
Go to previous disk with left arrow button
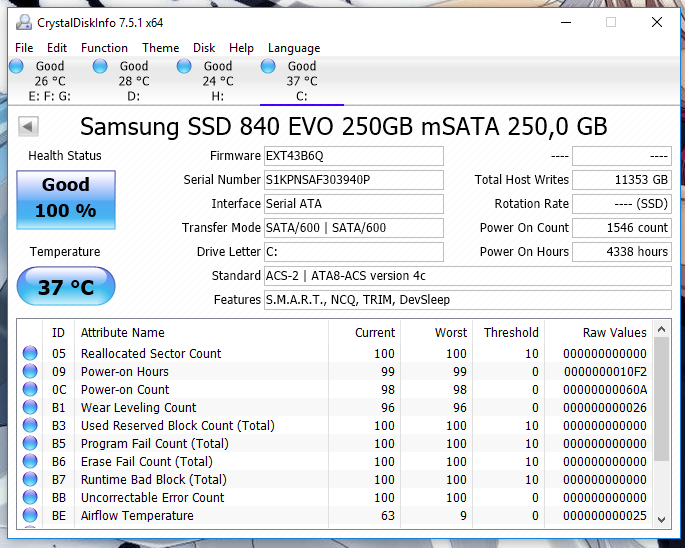pyautogui.click(x=28, y=127)
